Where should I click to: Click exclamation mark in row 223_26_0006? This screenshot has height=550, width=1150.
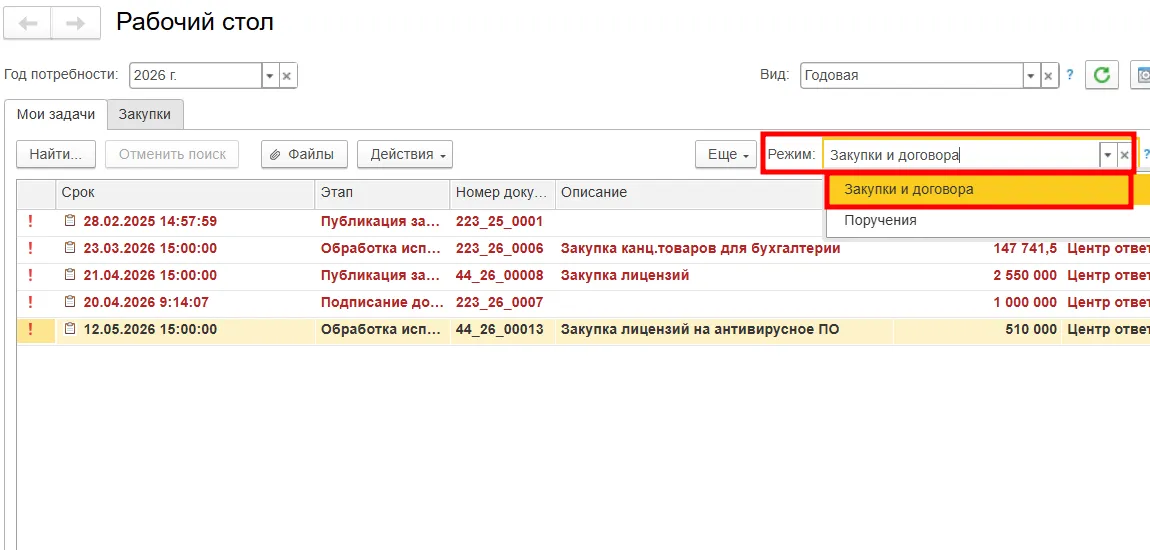[x=30, y=249]
